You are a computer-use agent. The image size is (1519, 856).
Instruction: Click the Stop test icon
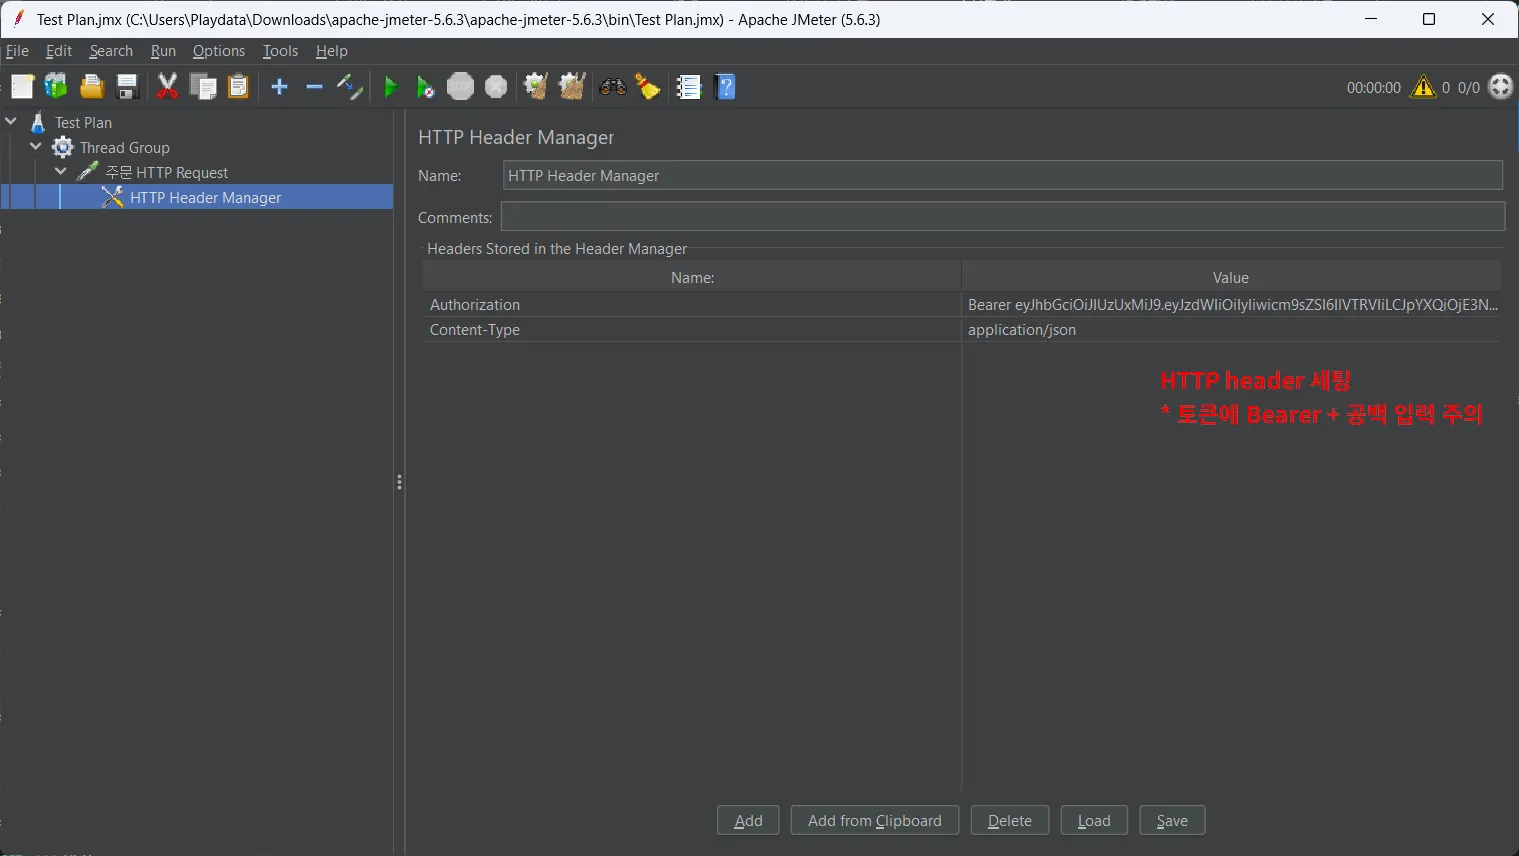click(x=460, y=87)
